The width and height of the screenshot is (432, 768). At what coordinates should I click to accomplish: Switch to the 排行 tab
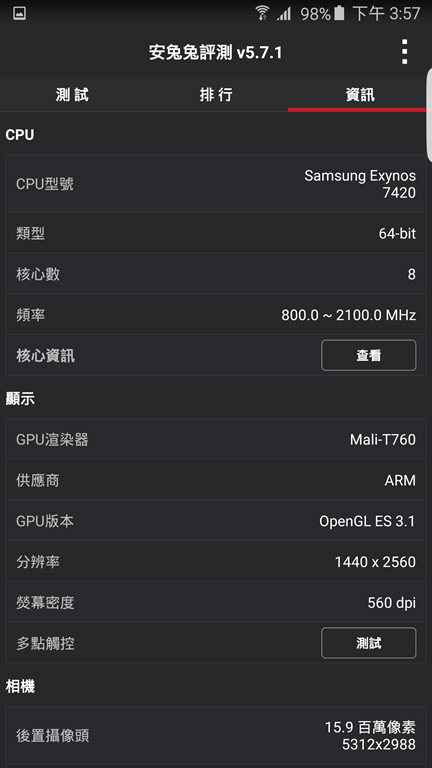coord(216,95)
